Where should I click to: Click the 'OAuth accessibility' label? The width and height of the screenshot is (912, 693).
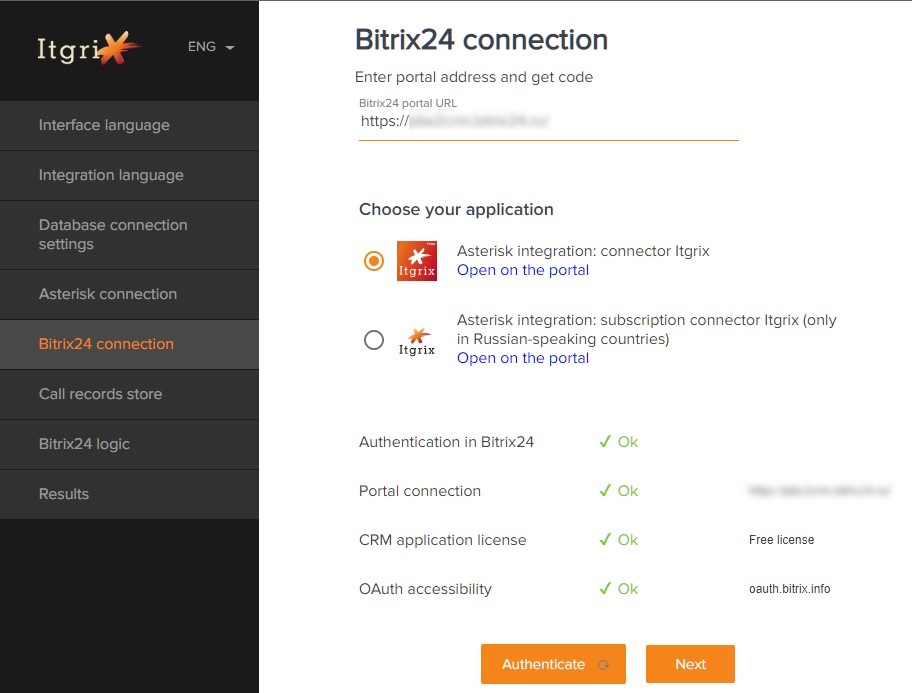(425, 589)
